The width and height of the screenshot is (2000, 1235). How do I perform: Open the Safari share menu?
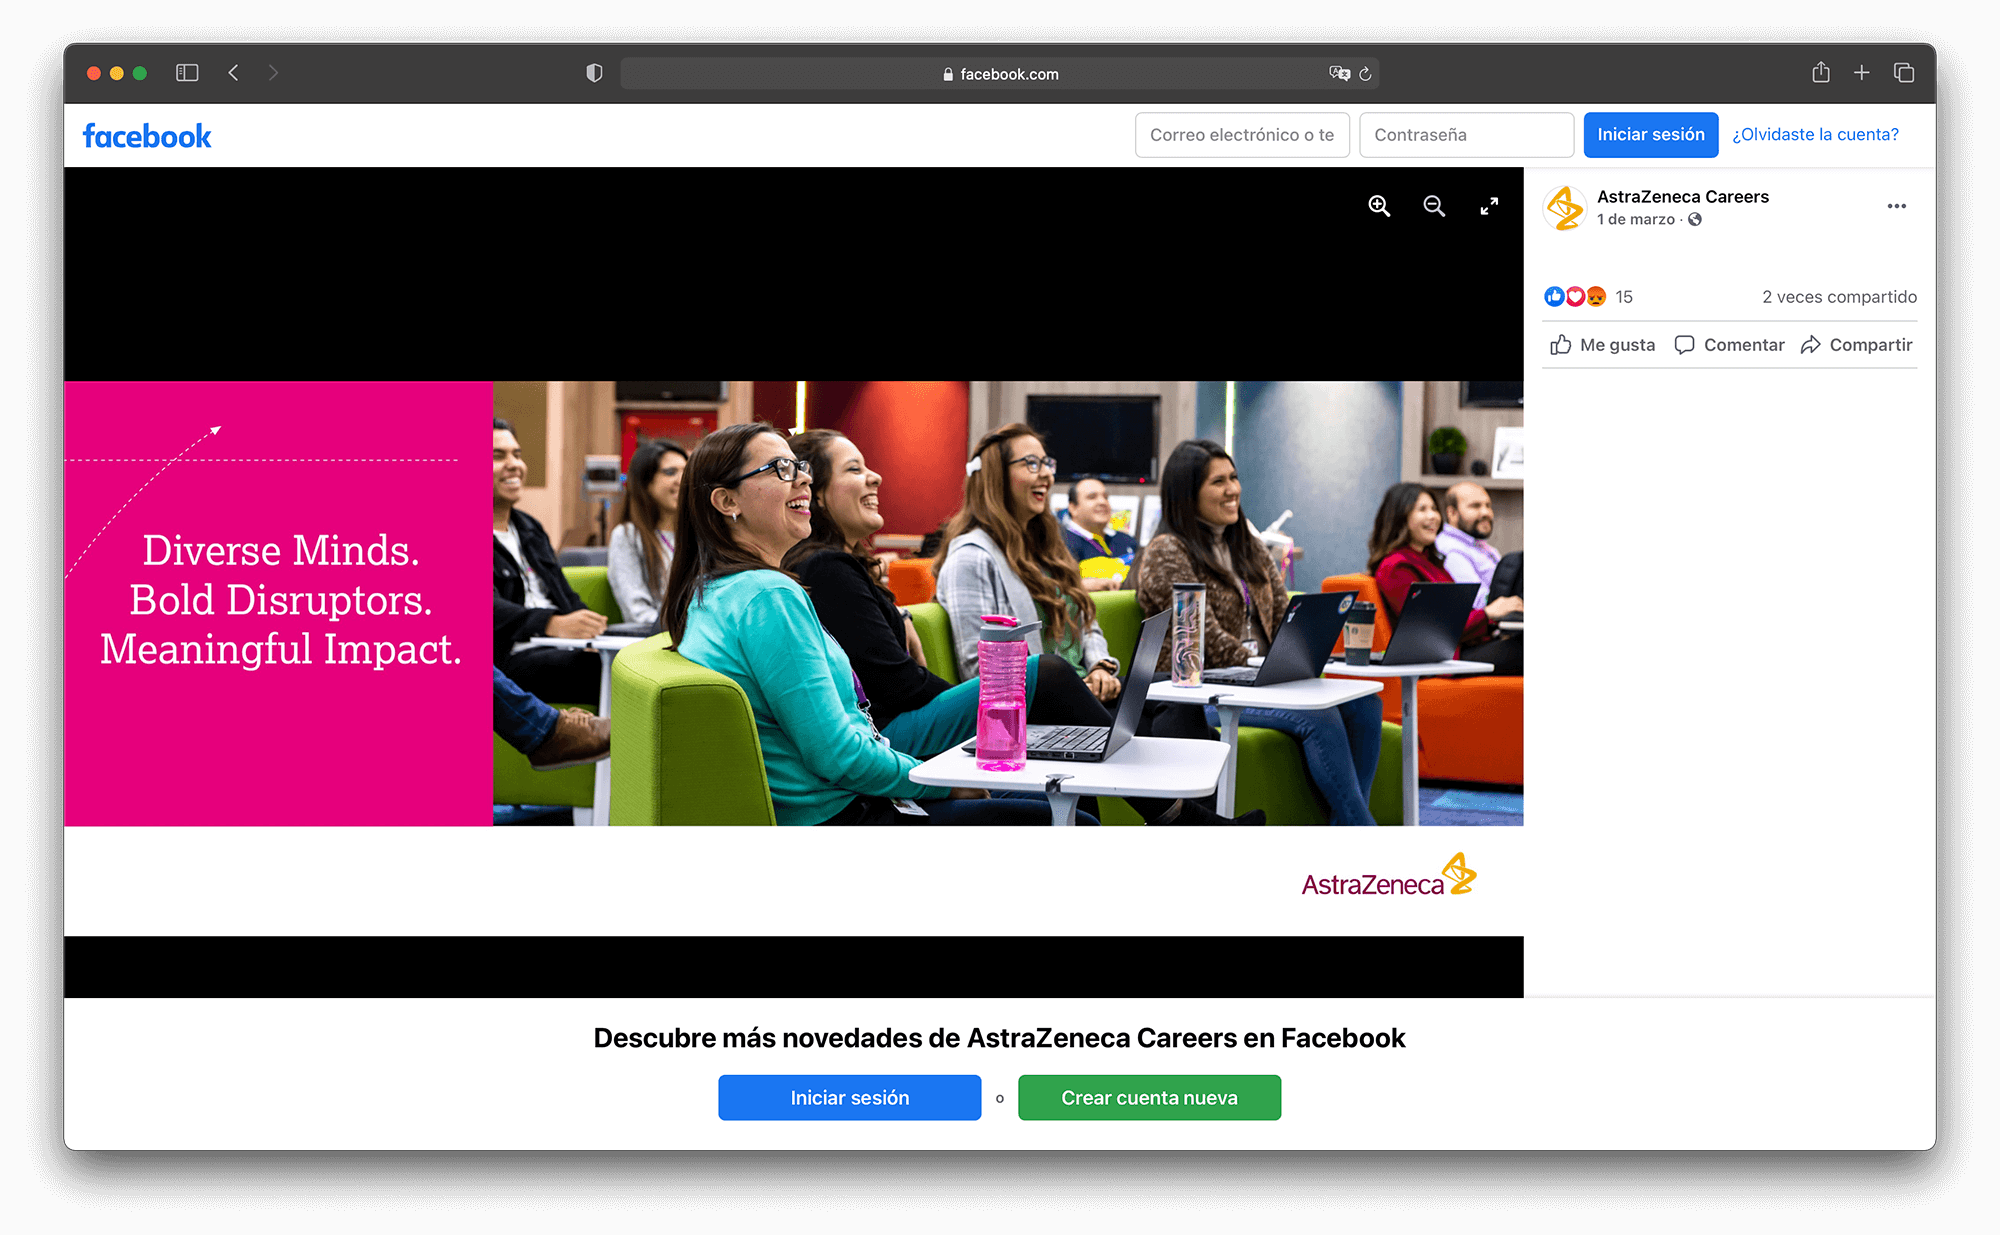pyautogui.click(x=1820, y=73)
